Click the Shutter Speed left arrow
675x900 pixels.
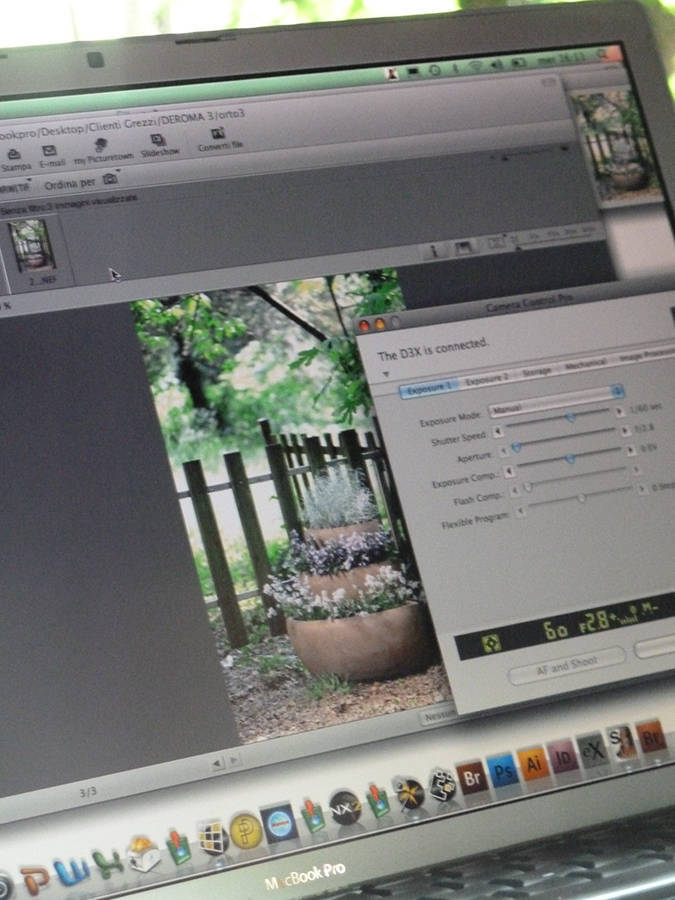(497, 430)
